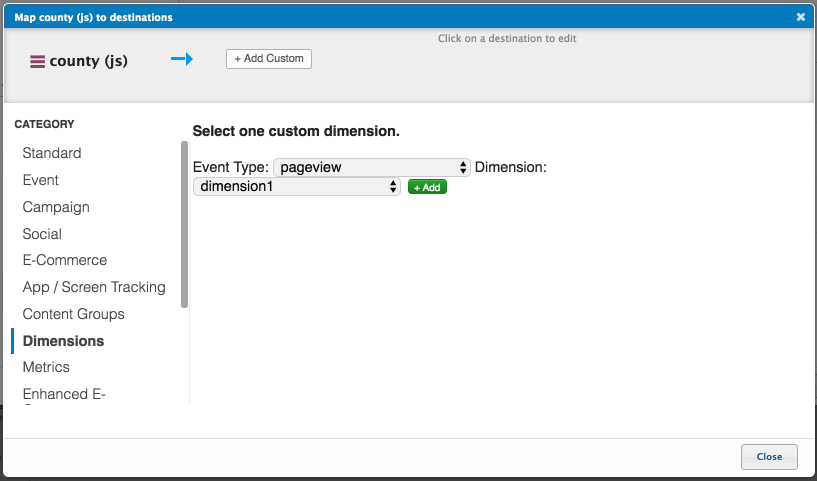Go to the Metrics category
Screen dimensions: 817x481
click(46, 367)
